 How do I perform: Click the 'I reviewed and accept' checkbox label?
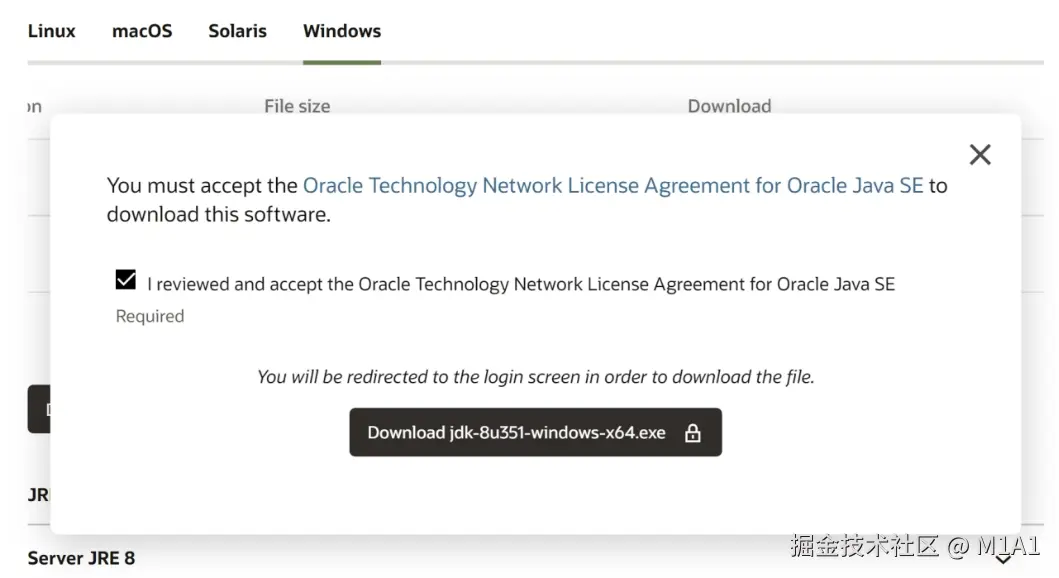point(520,284)
